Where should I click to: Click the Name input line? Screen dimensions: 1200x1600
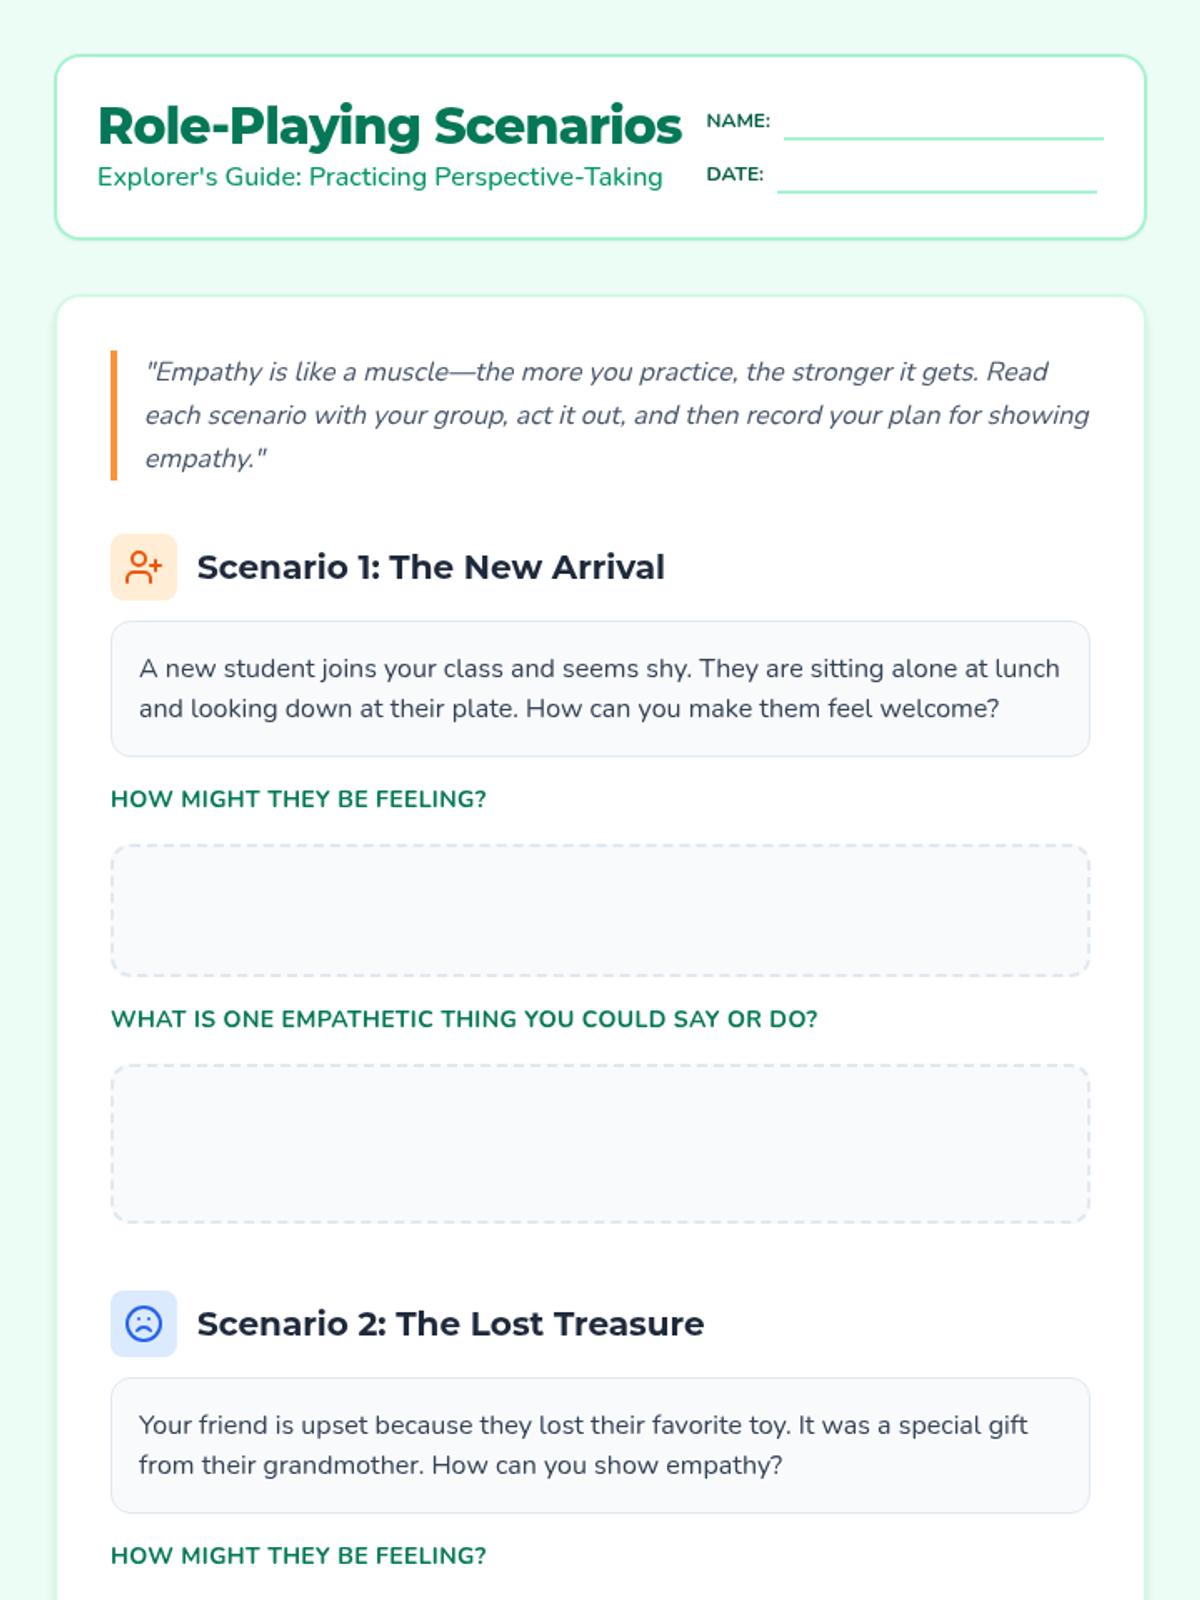(x=943, y=126)
